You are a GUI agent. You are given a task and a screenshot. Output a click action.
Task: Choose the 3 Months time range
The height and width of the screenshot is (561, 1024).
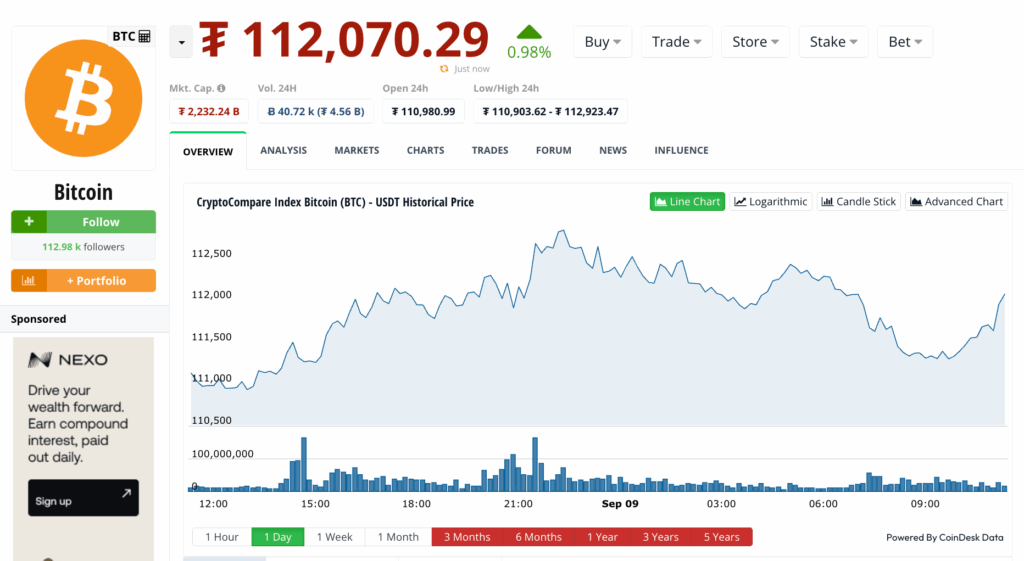467,537
